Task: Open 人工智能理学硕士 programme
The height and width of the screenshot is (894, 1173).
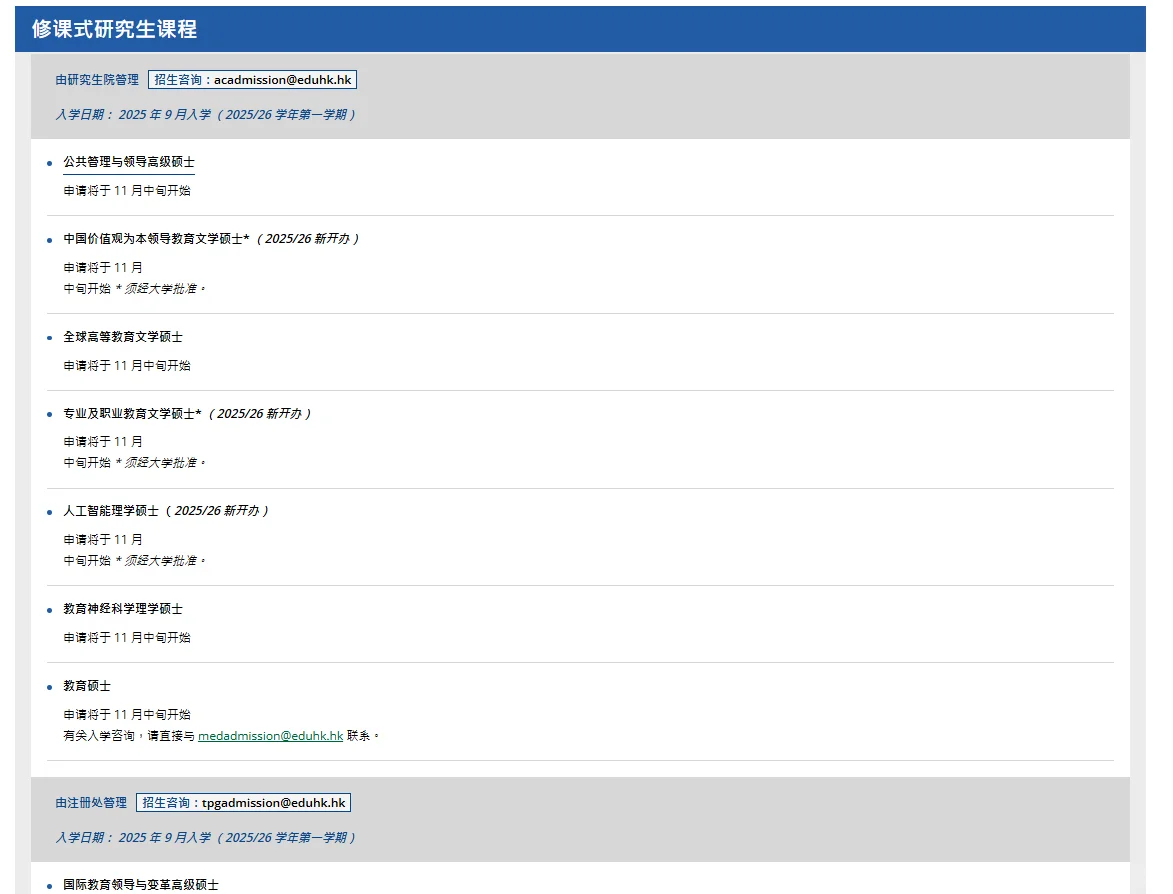Action: 111,511
